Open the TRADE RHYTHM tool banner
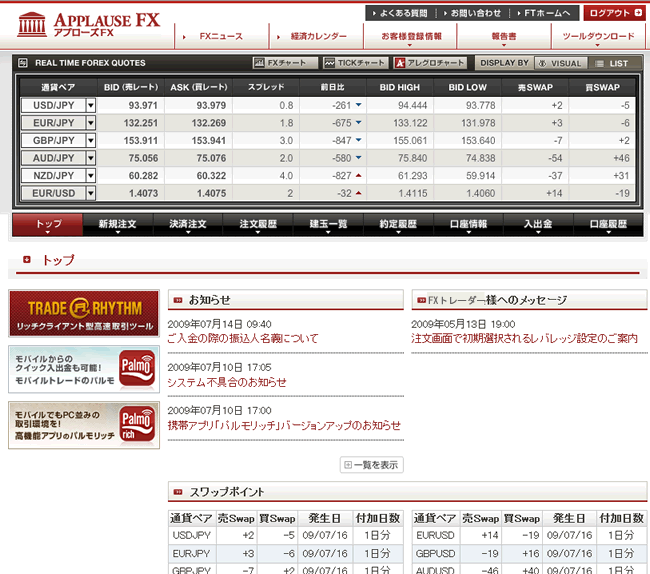 [x=84, y=313]
